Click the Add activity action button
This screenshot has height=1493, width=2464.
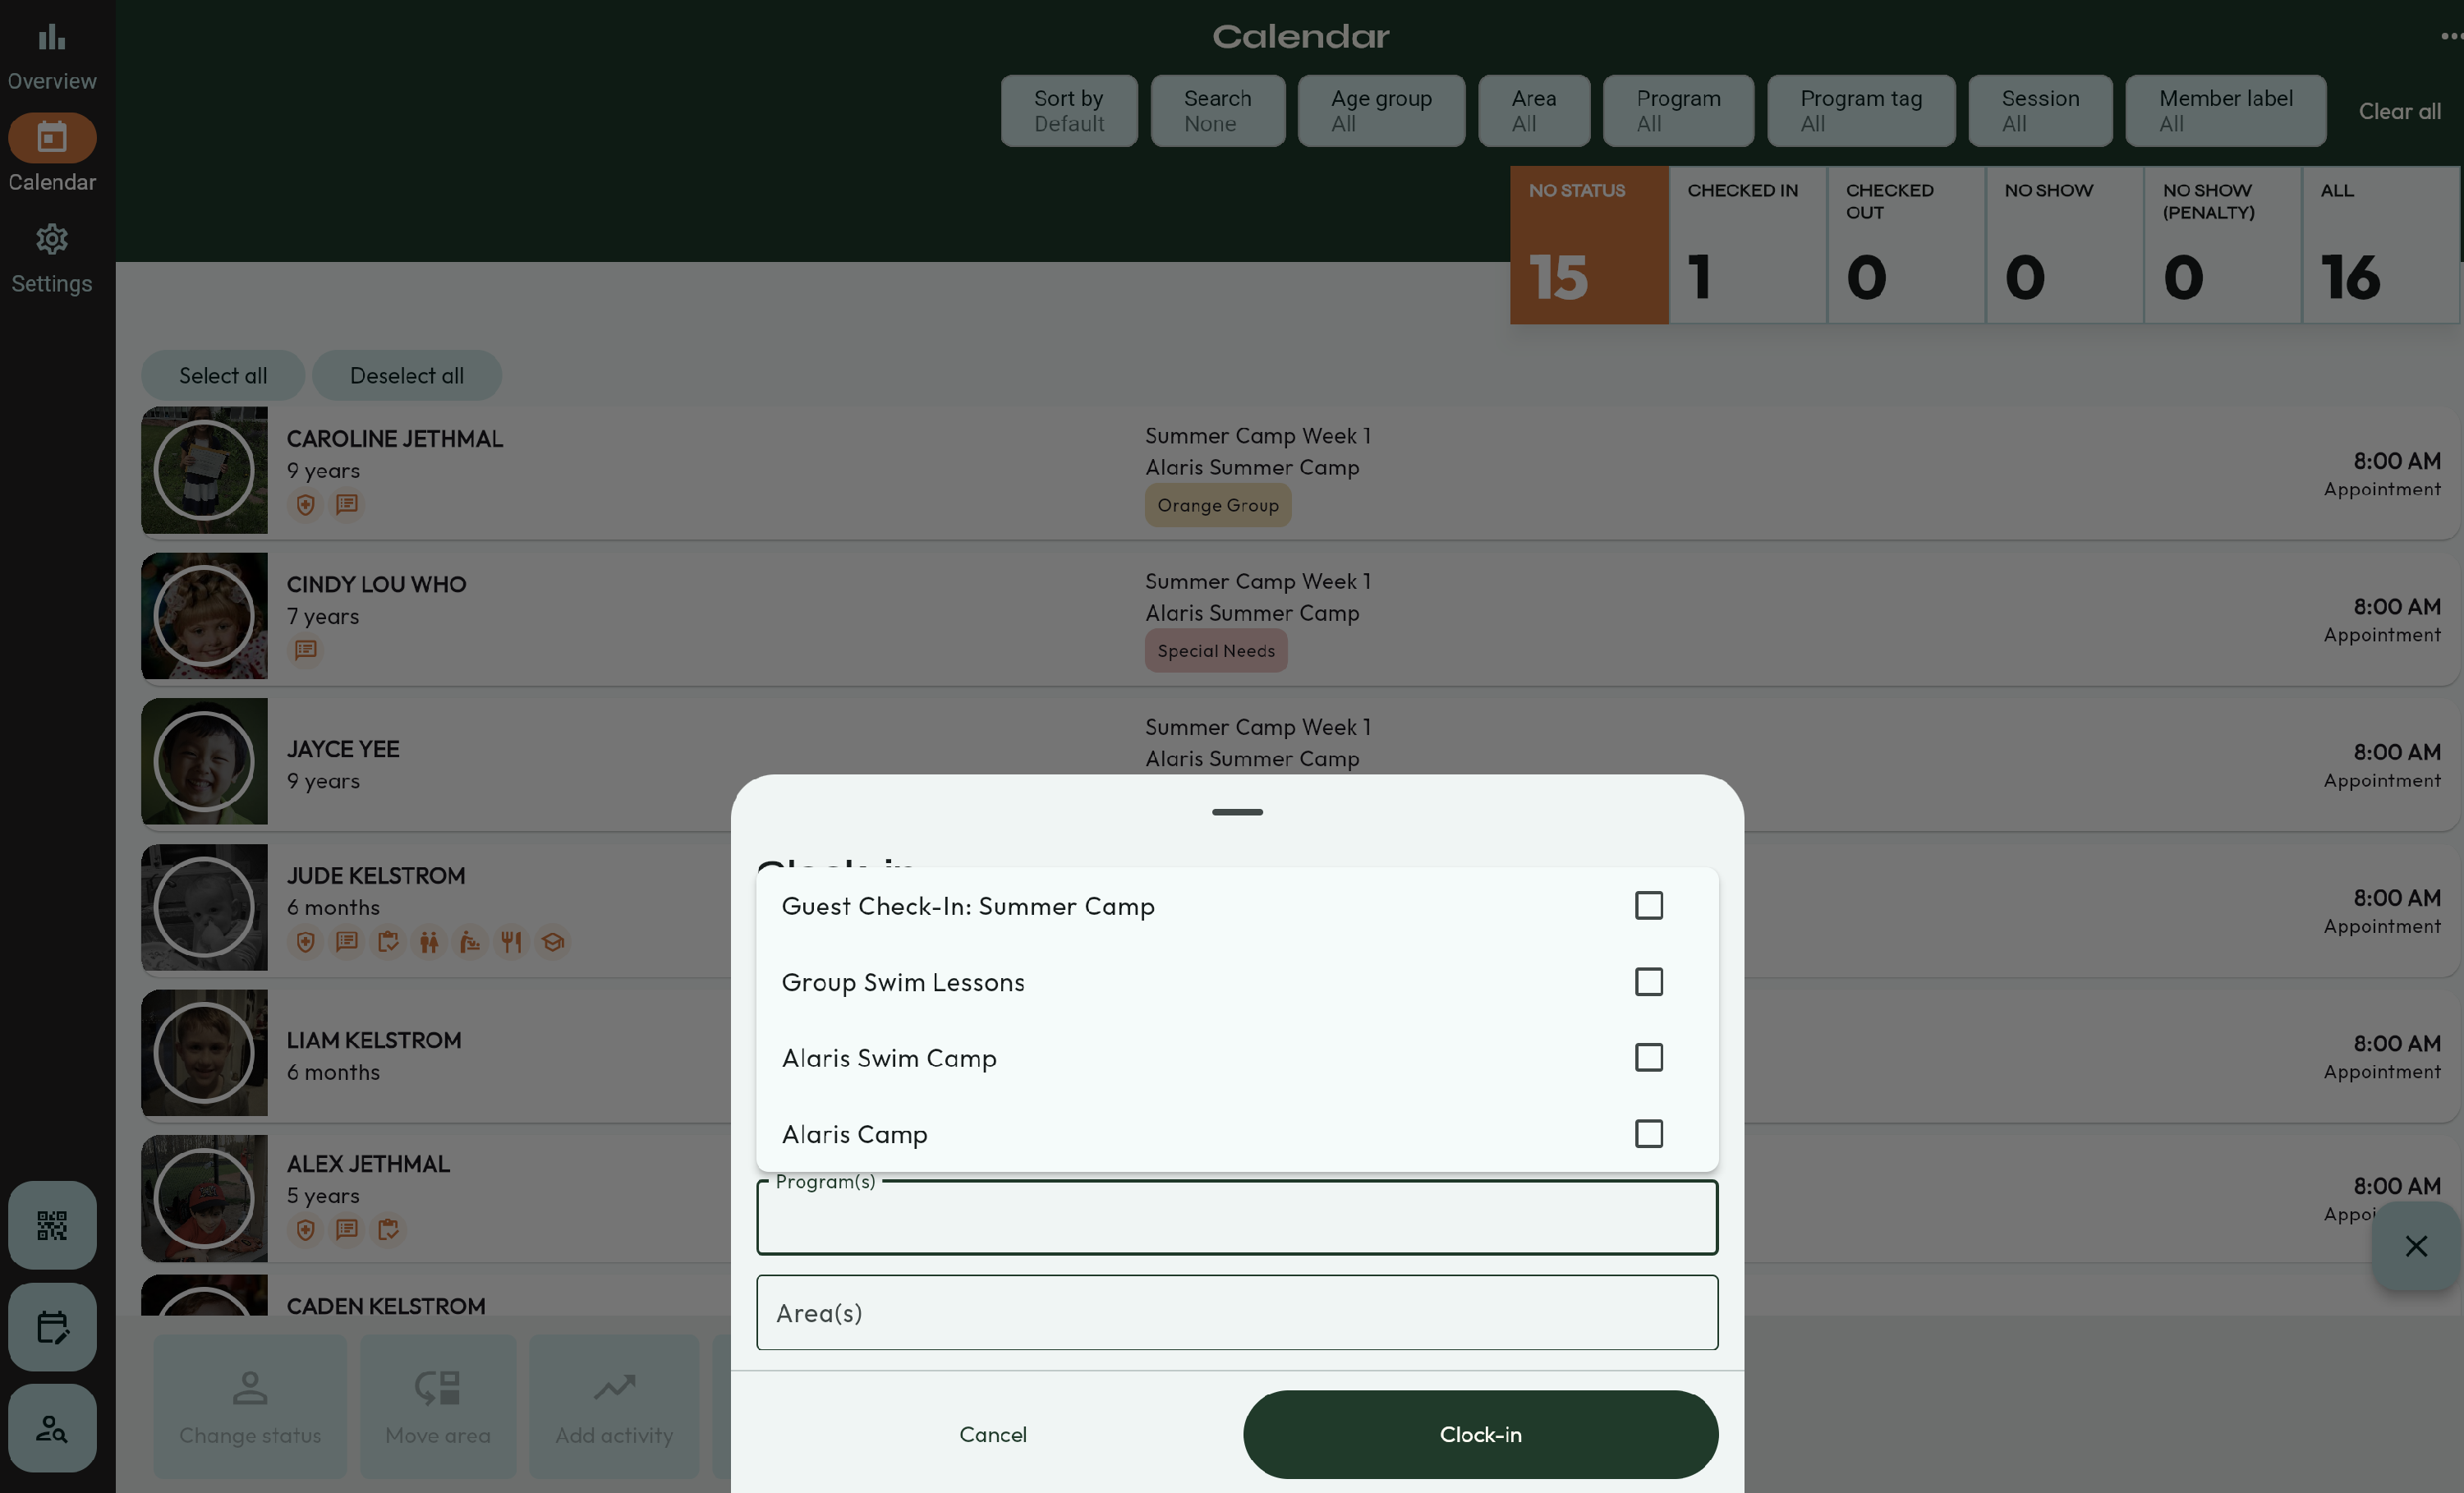point(614,1407)
